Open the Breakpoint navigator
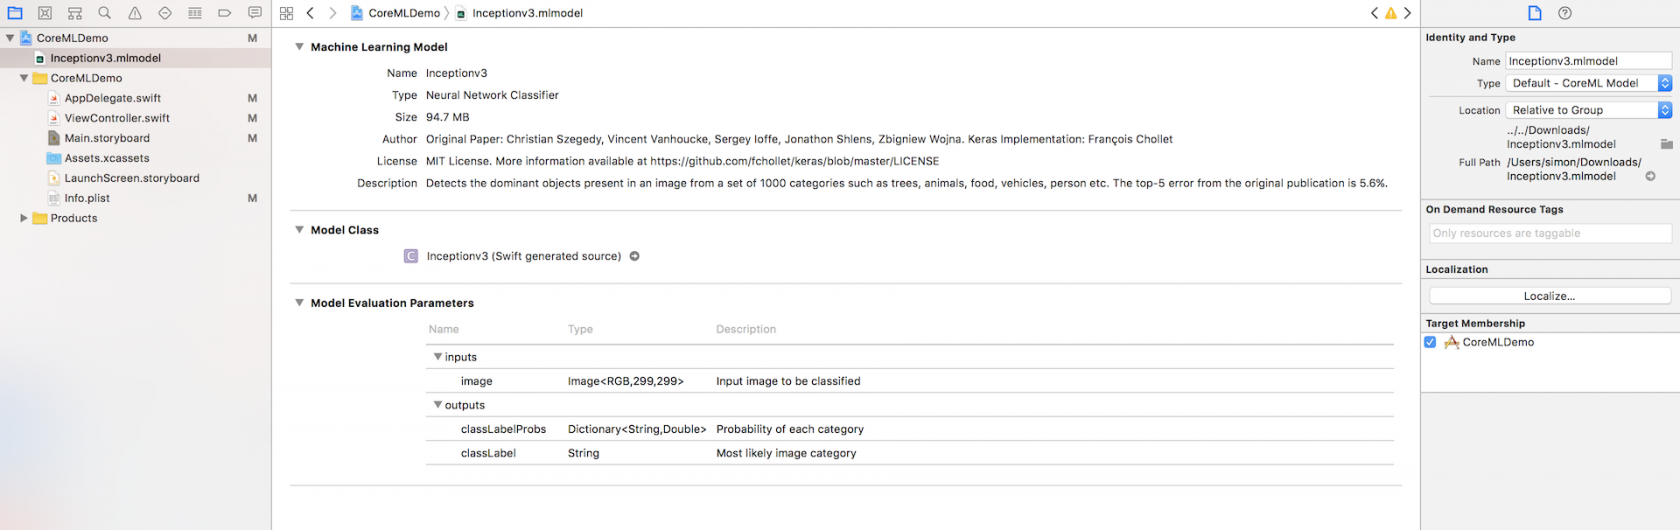This screenshot has width=1680, height=530. point(225,13)
